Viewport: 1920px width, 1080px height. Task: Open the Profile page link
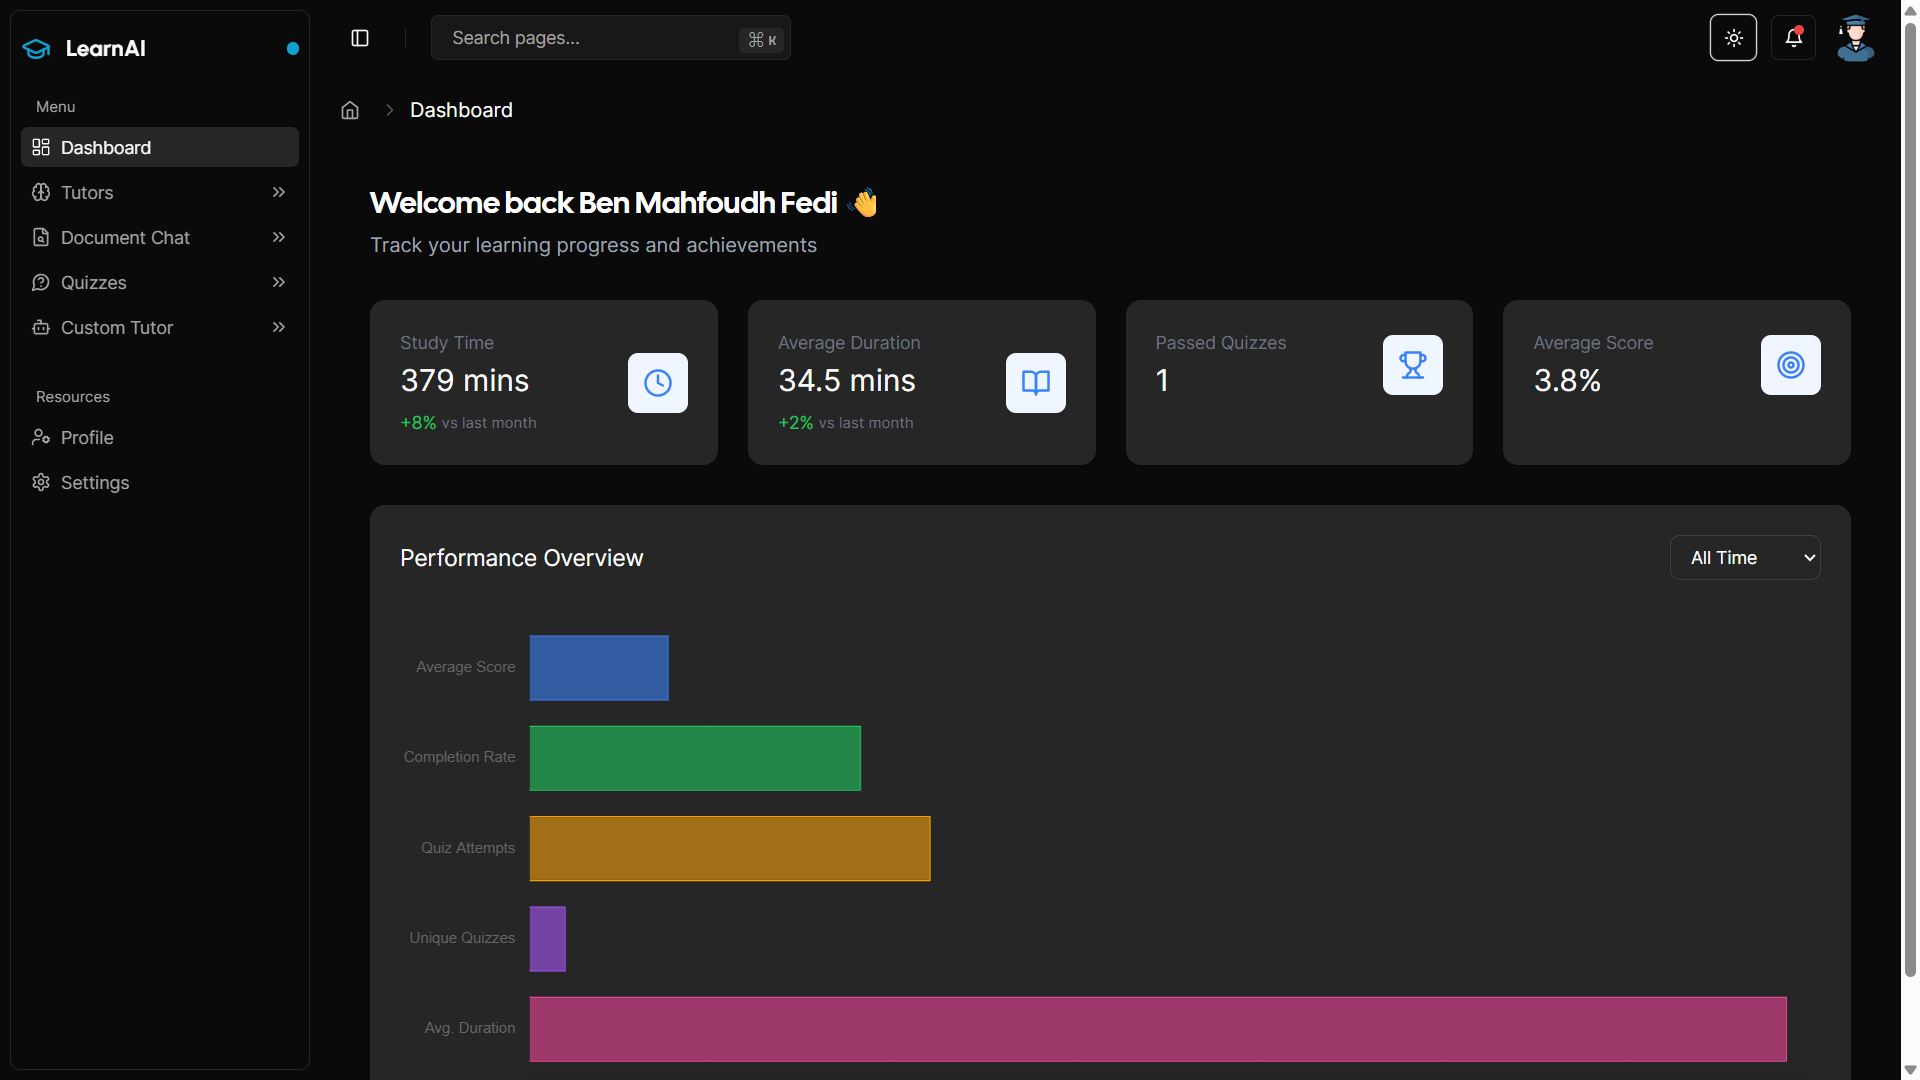pyautogui.click(x=87, y=438)
